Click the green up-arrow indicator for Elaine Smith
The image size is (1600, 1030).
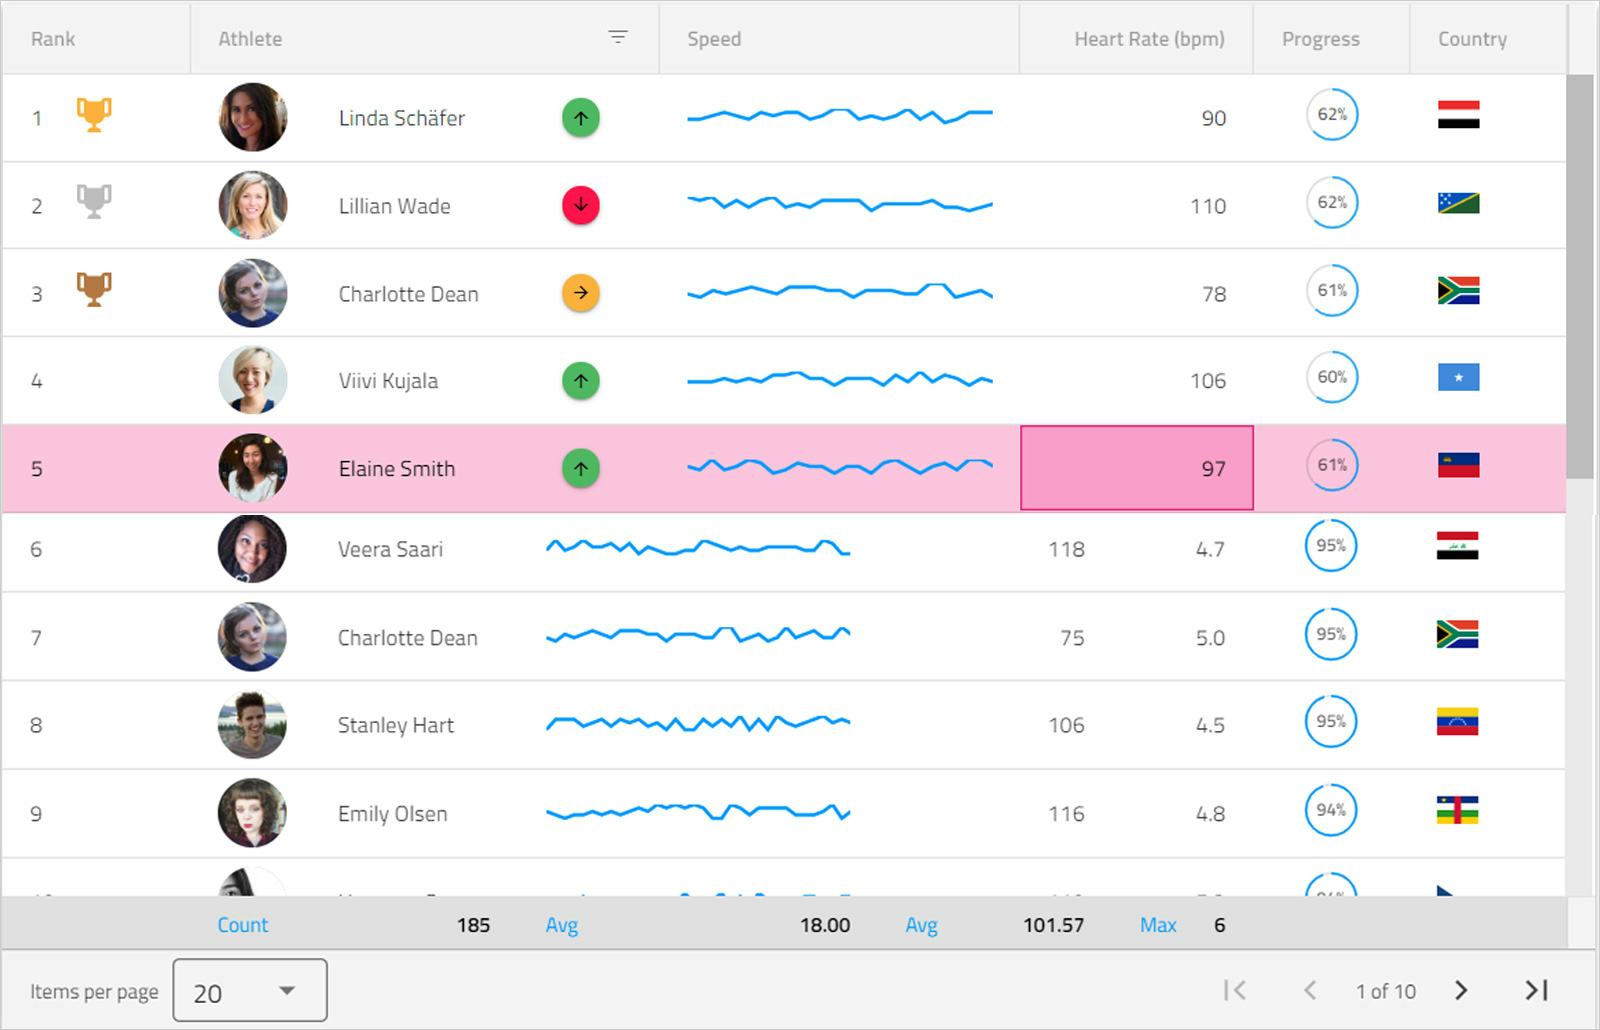pyautogui.click(x=580, y=468)
